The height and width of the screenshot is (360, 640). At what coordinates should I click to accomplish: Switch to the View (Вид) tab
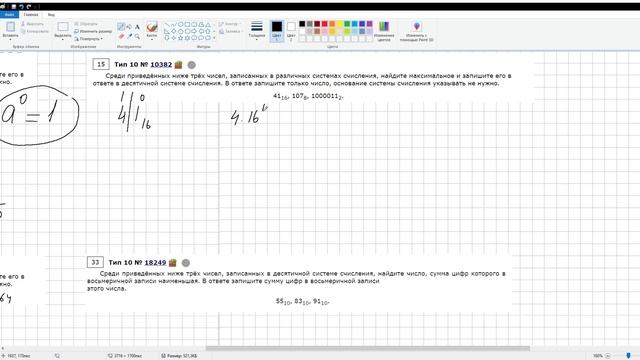(51, 15)
